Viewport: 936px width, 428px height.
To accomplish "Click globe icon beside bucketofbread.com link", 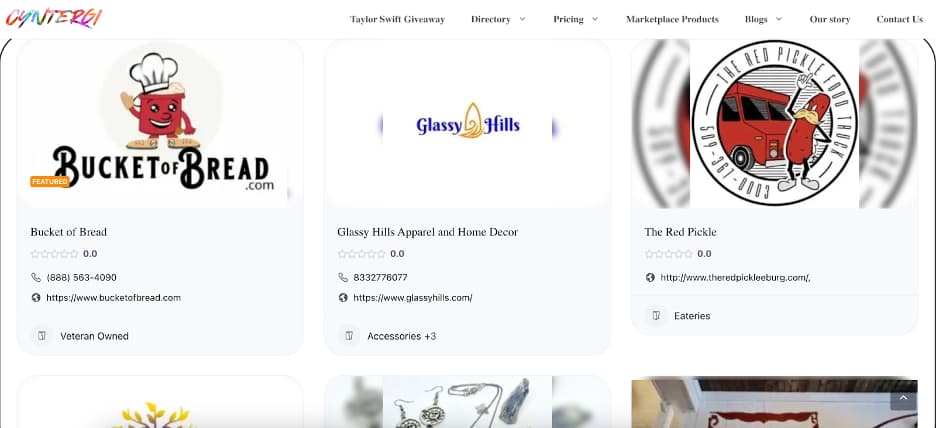I will pos(36,297).
